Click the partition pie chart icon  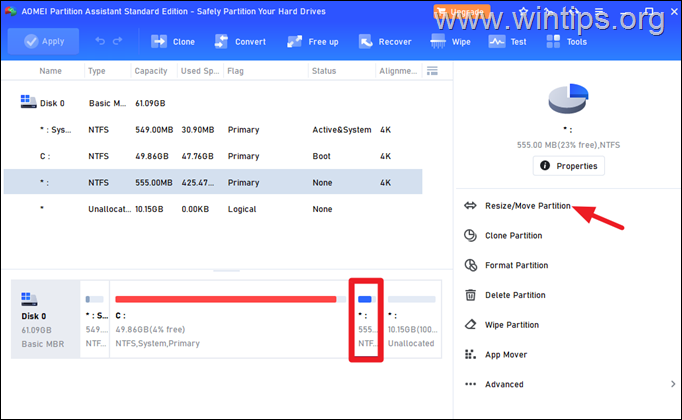pyautogui.click(x=568, y=99)
